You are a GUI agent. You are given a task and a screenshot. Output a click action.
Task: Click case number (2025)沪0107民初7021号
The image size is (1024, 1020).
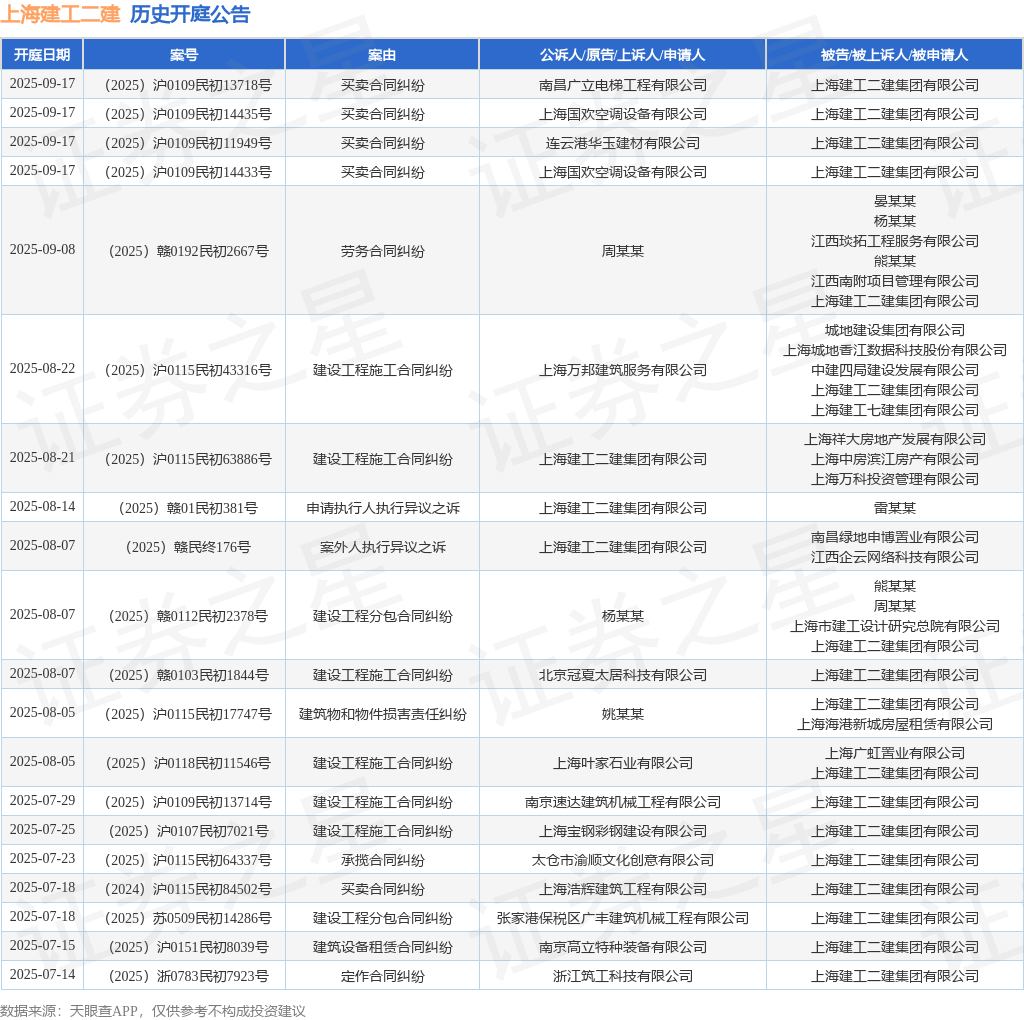[187, 831]
